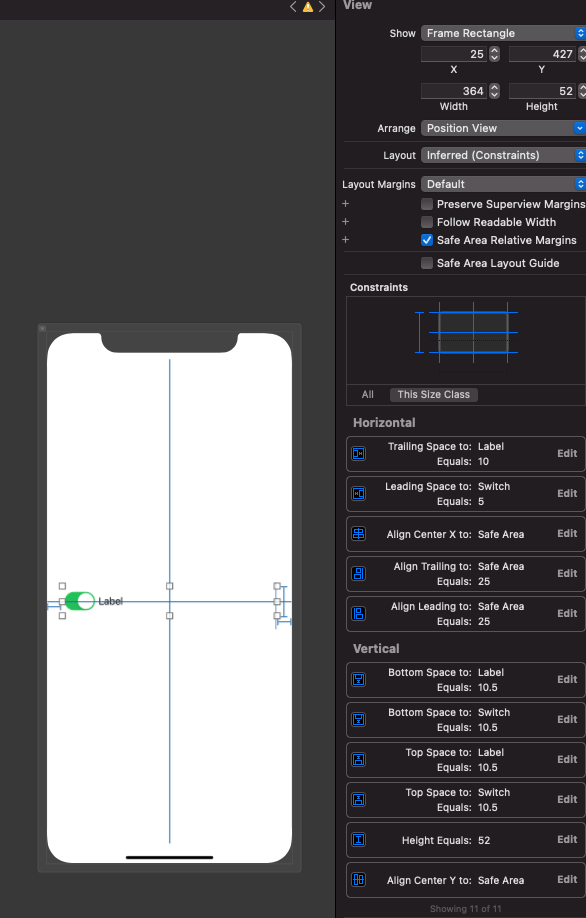This screenshot has height=918, width=586.
Task: Click the Align Leading to Safe Area icon
Action: [x=359, y=614]
